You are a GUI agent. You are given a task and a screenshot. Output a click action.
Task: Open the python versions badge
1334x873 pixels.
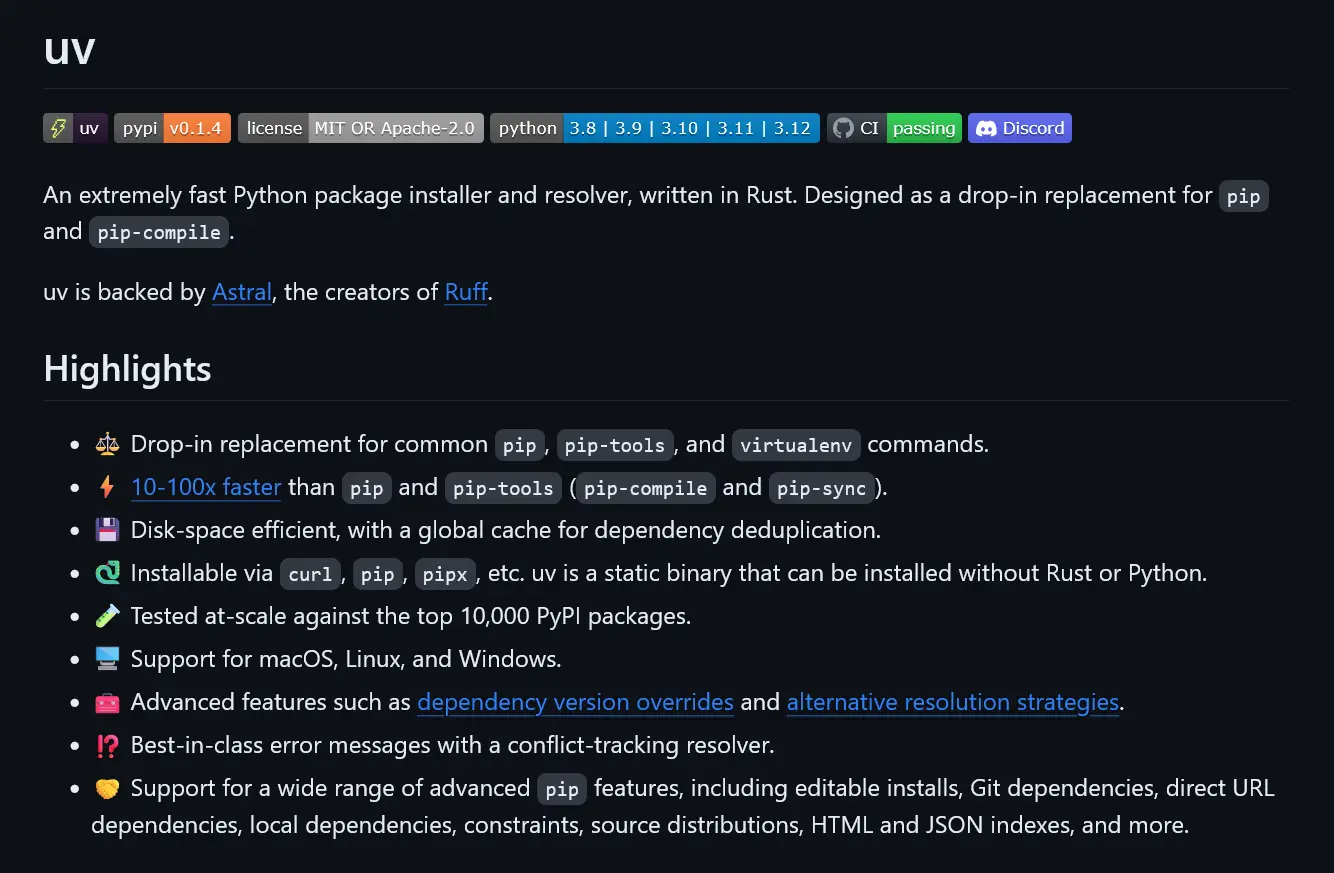[x=655, y=128]
